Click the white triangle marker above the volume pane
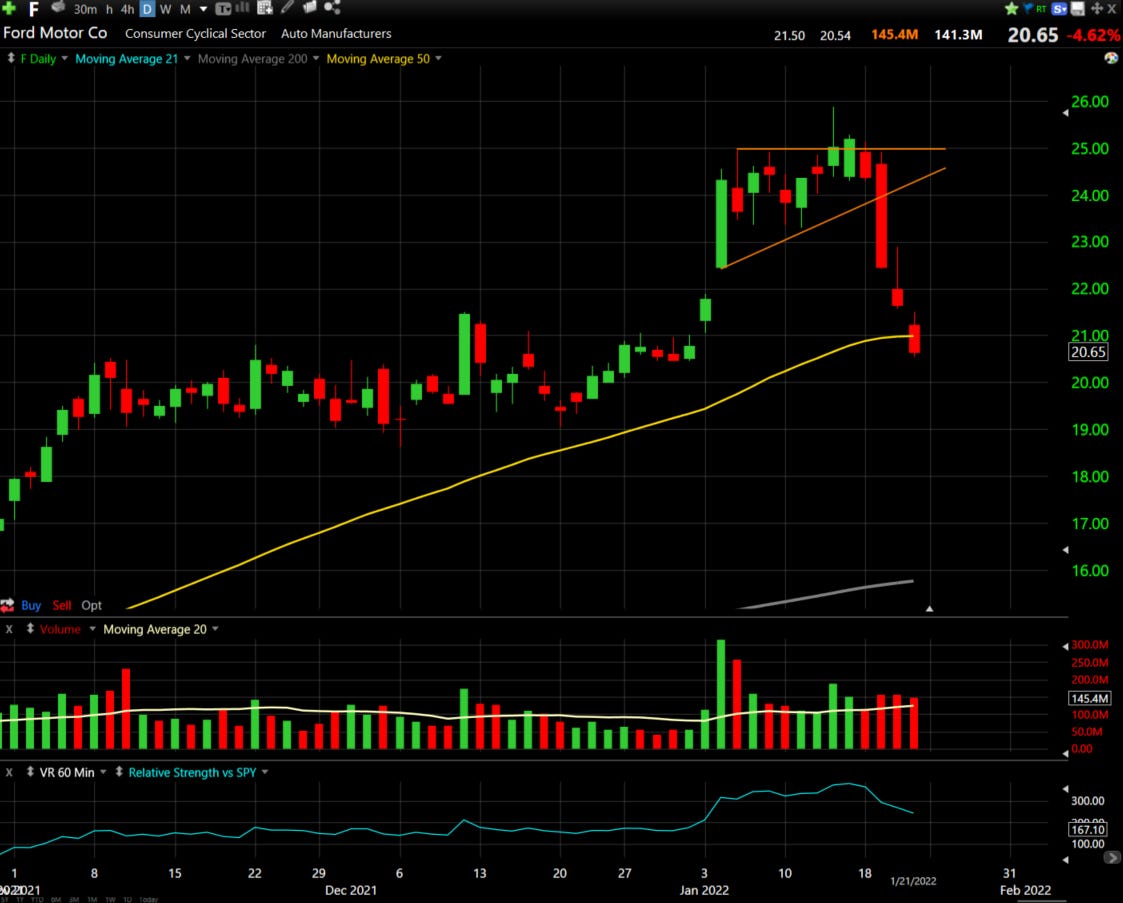Image resolution: width=1123 pixels, height=903 pixels. click(929, 609)
